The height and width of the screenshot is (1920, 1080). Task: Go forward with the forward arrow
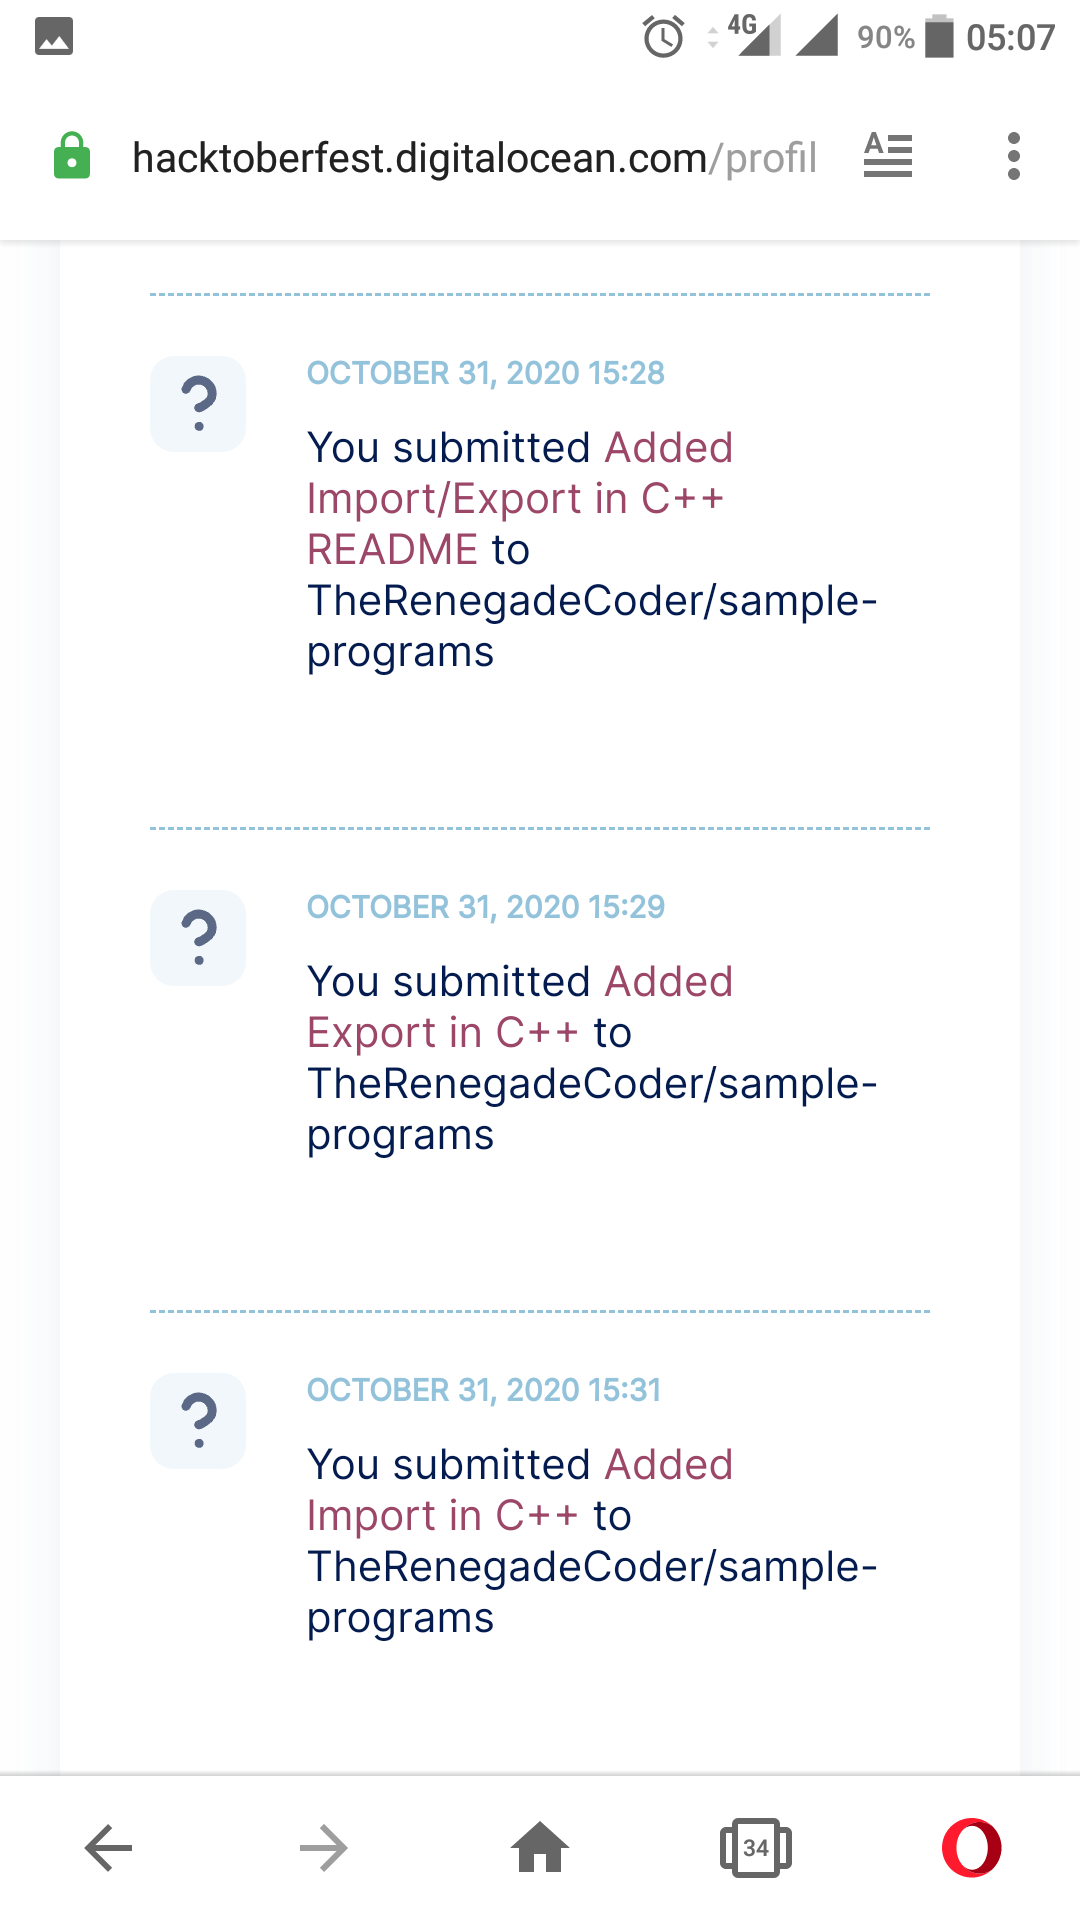coord(324,1847)
